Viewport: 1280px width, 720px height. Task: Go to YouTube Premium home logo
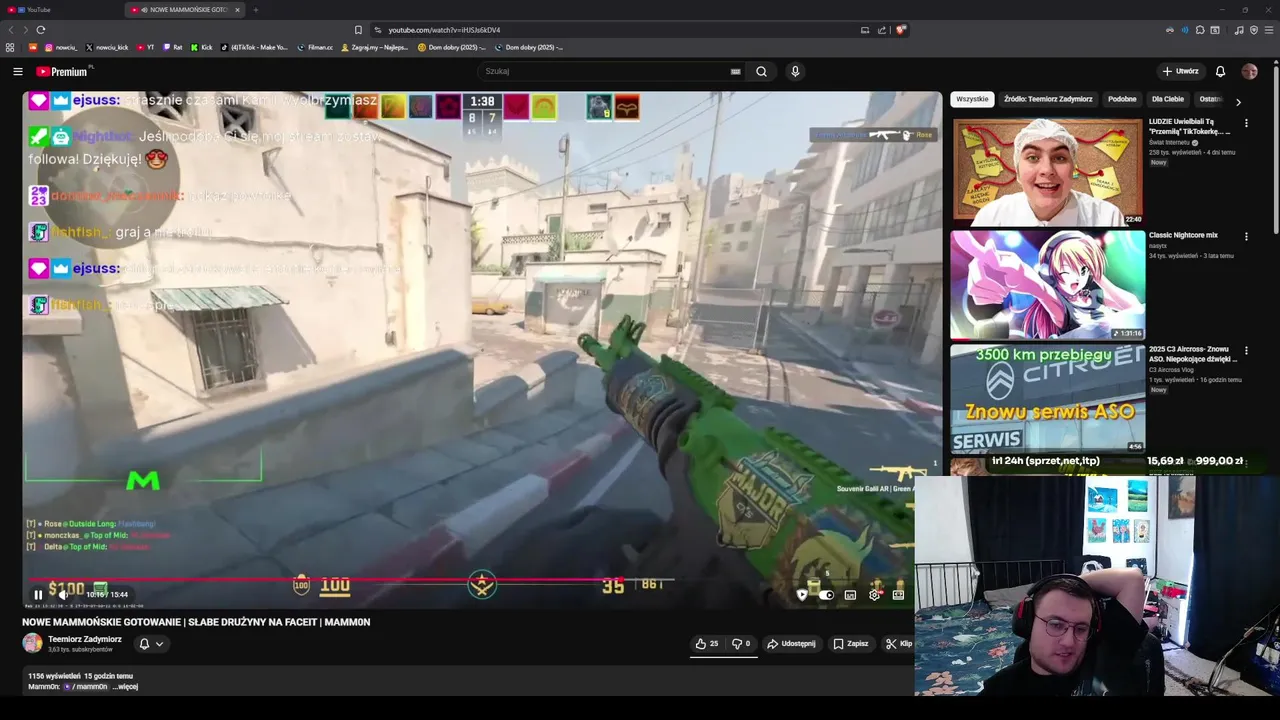click(x=62, y=72)
